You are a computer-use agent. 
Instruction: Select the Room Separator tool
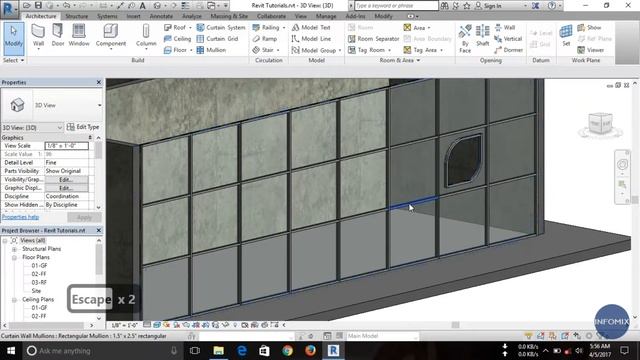click(373, 39)
